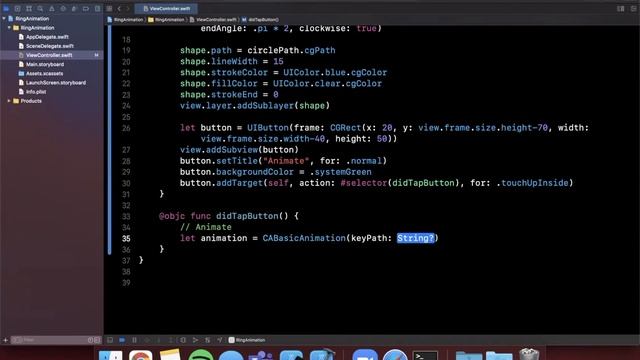Click the // Animate comment
Screen dimensions: 640x360
click(x=206, y=227)
